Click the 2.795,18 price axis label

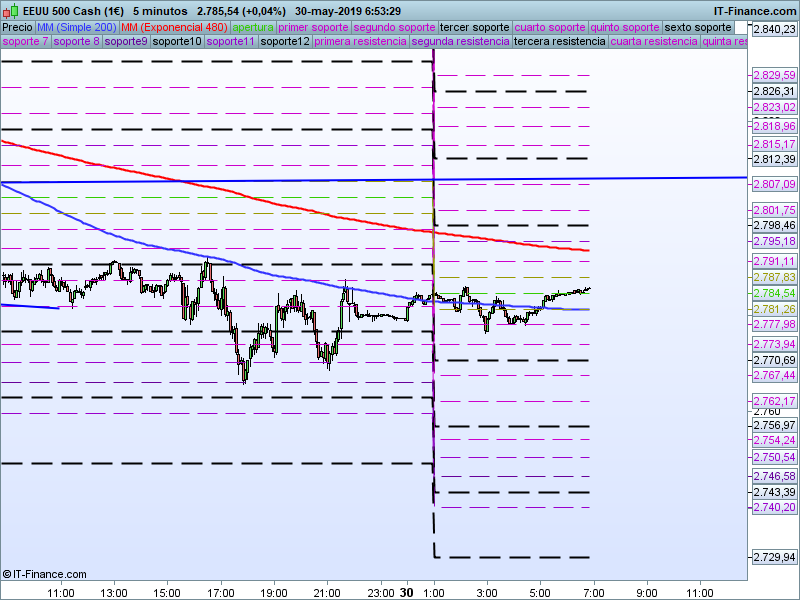click(x=774, y=241)
